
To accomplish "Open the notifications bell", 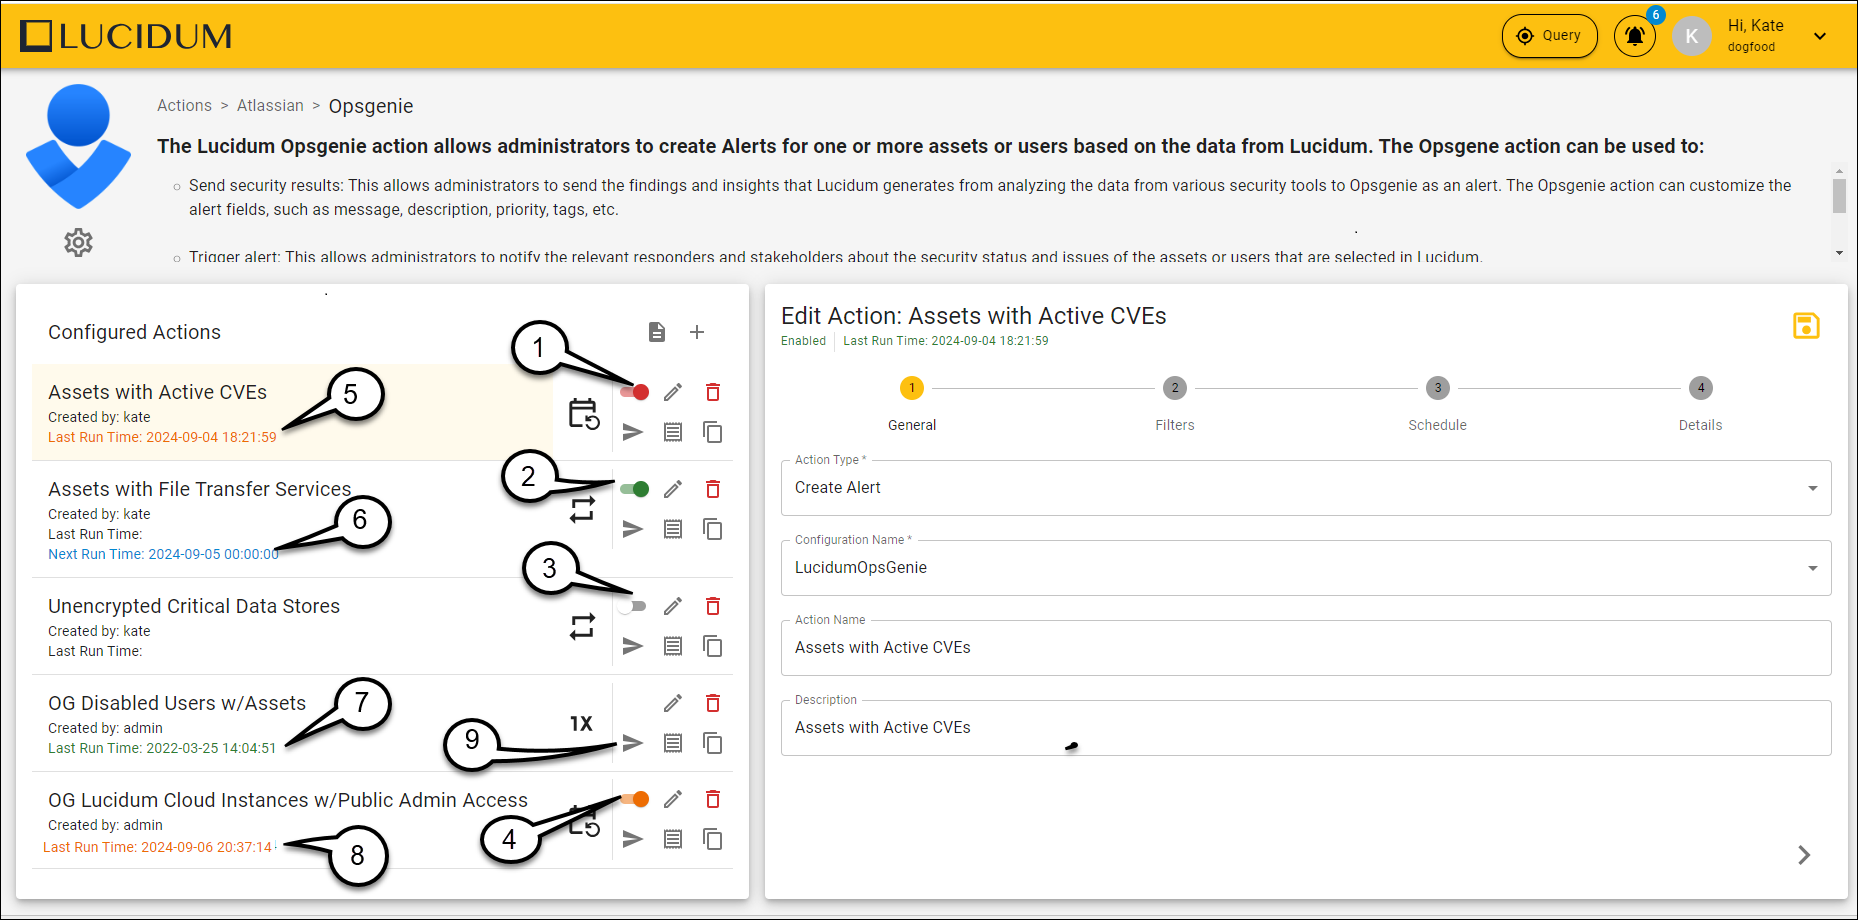I will point(1634,36).
